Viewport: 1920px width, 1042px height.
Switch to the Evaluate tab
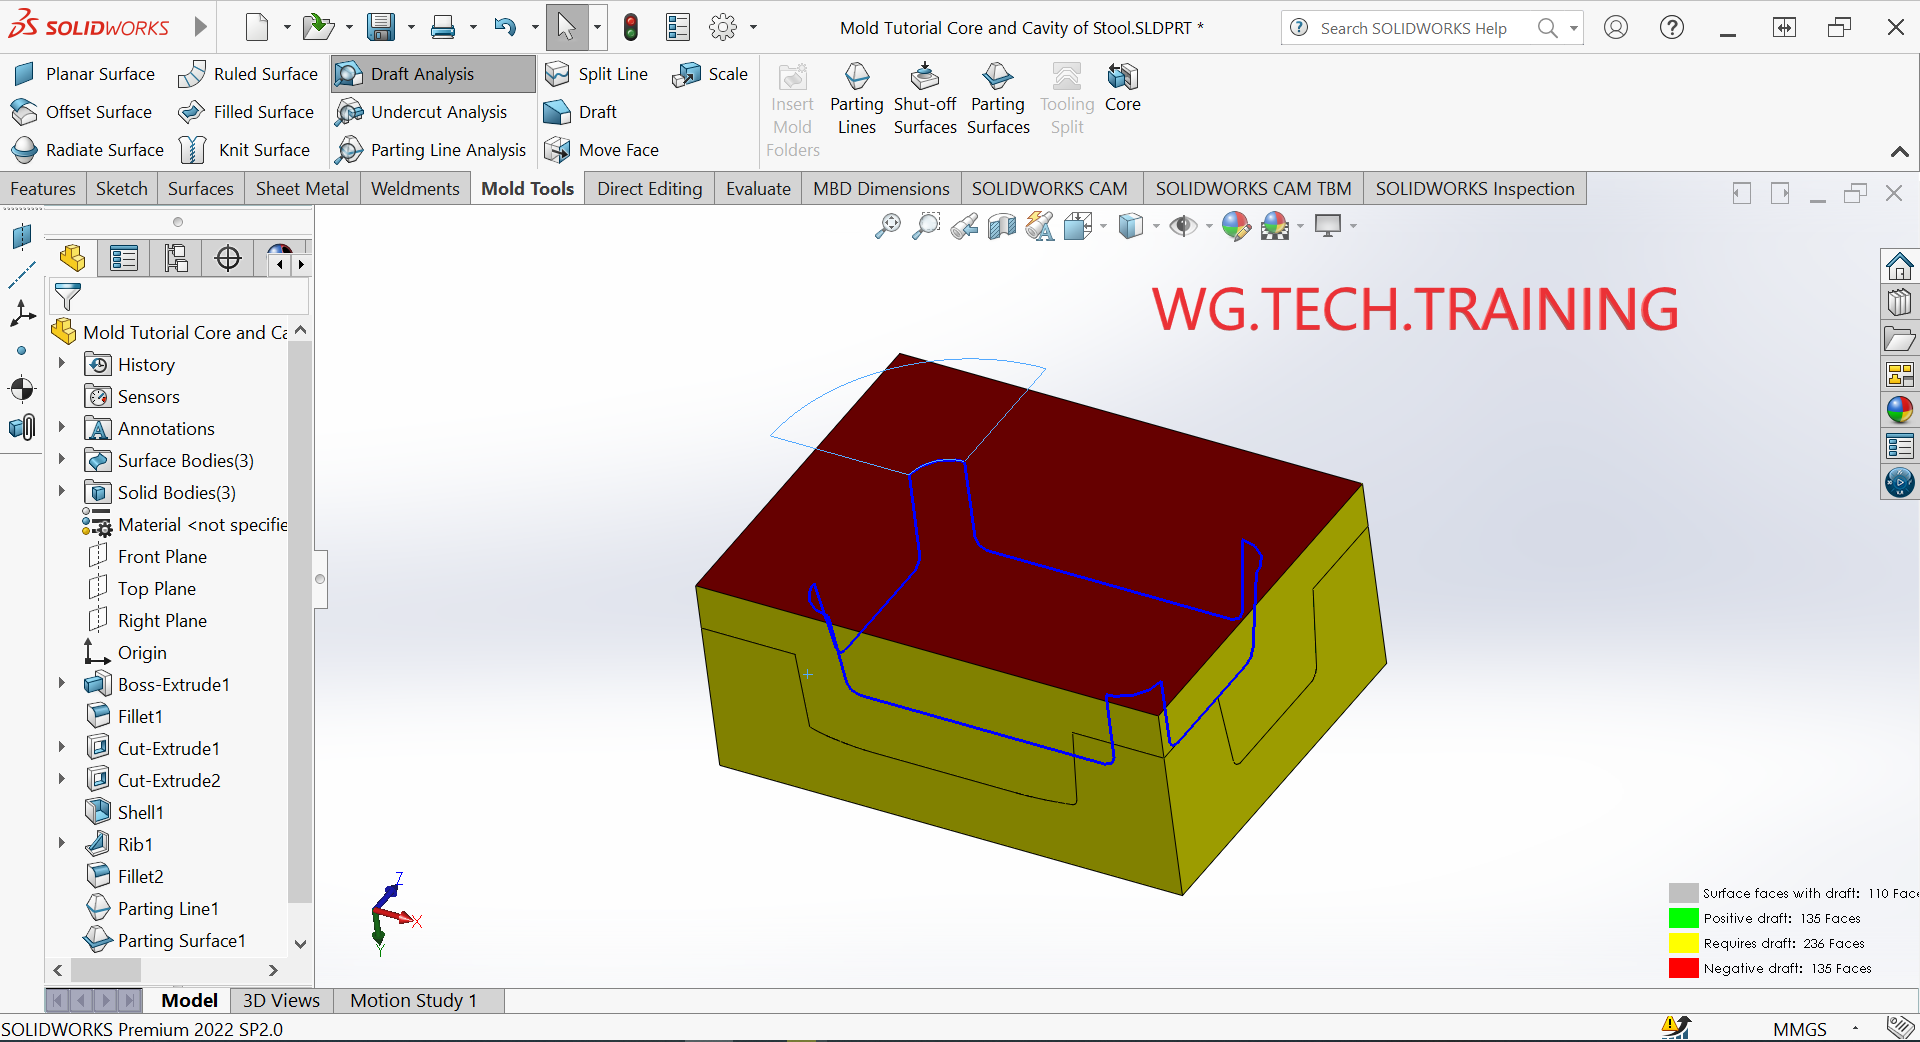point(758,189)
